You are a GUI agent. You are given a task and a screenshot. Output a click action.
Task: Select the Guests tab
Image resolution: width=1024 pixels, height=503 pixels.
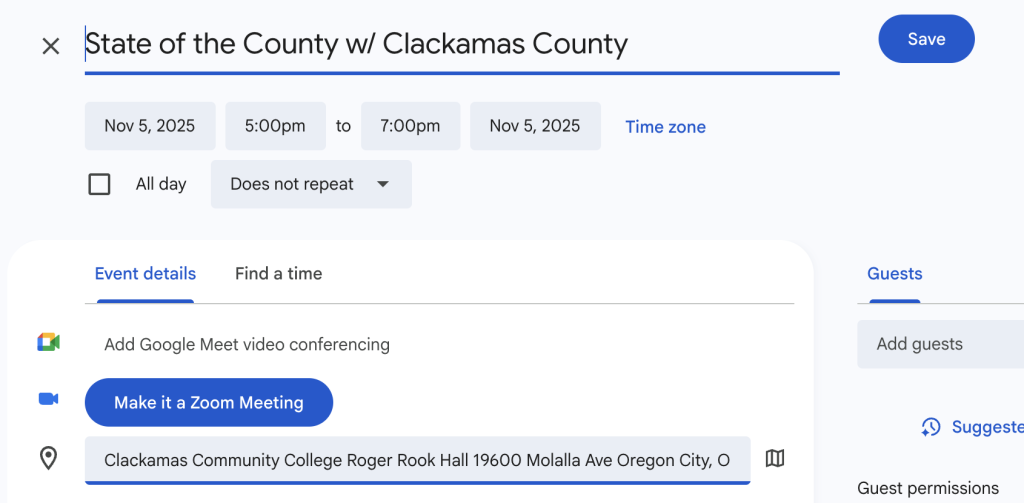tap(894, 273)
